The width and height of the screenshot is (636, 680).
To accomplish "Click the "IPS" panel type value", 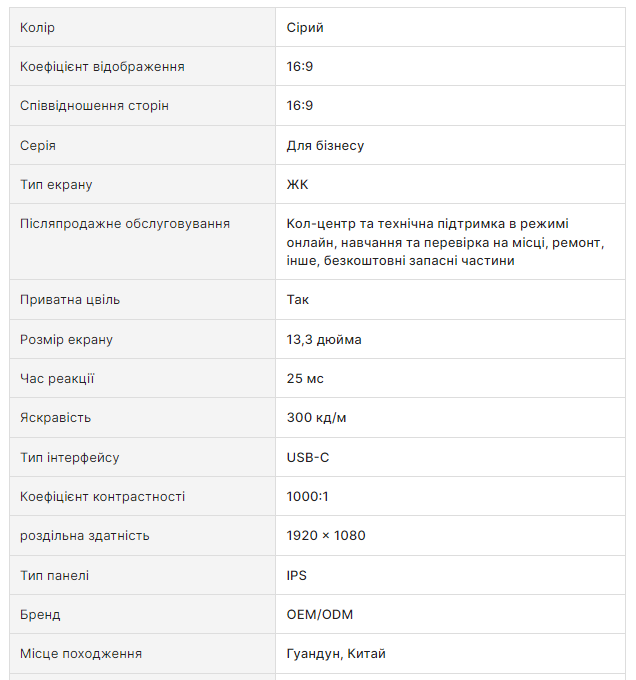I will click(x=297, y=575).
